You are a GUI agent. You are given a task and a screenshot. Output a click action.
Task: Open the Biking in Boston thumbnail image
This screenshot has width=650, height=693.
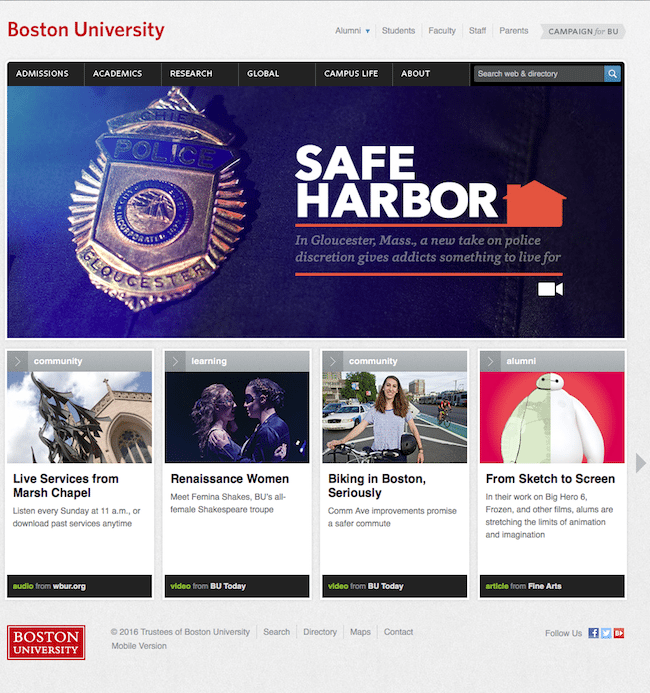[x=395, y=417]
